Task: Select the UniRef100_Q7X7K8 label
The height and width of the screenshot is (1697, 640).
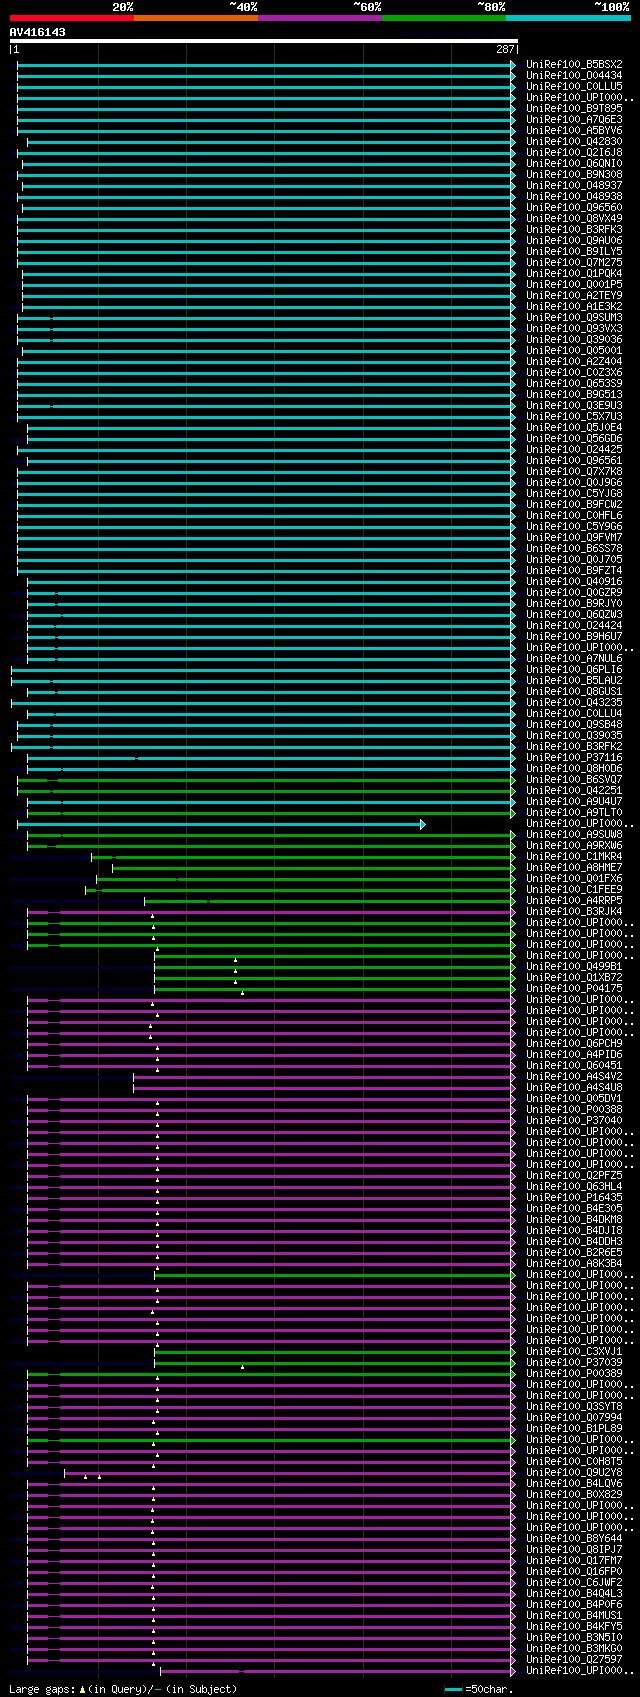Action: click(574, 471)
